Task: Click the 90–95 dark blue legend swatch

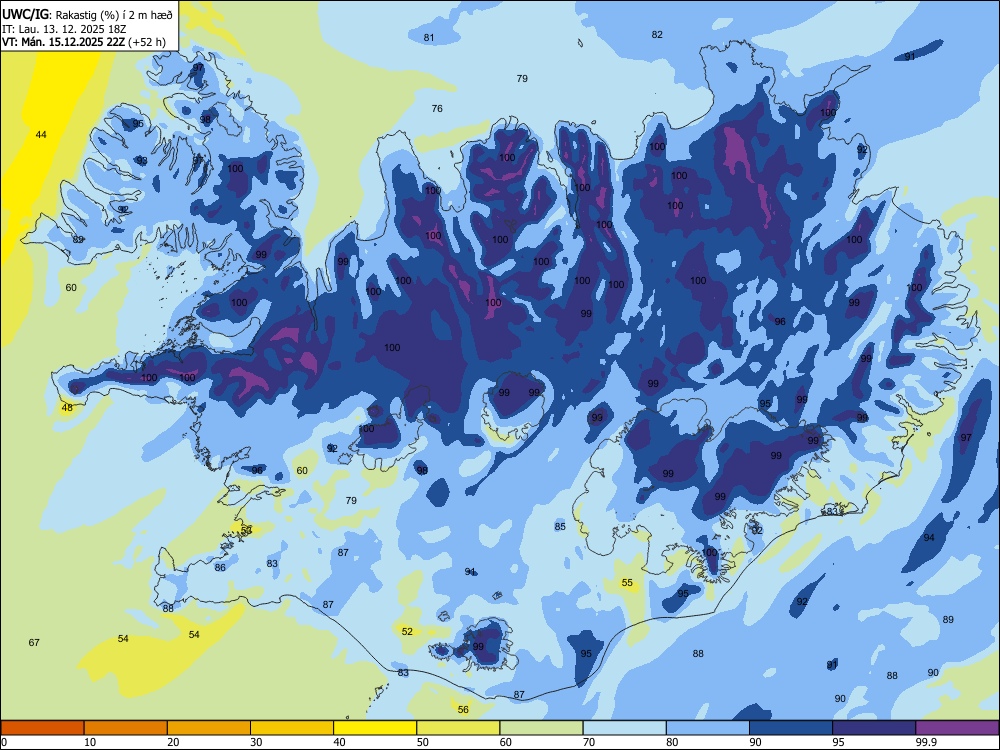Action: (791, 728)
